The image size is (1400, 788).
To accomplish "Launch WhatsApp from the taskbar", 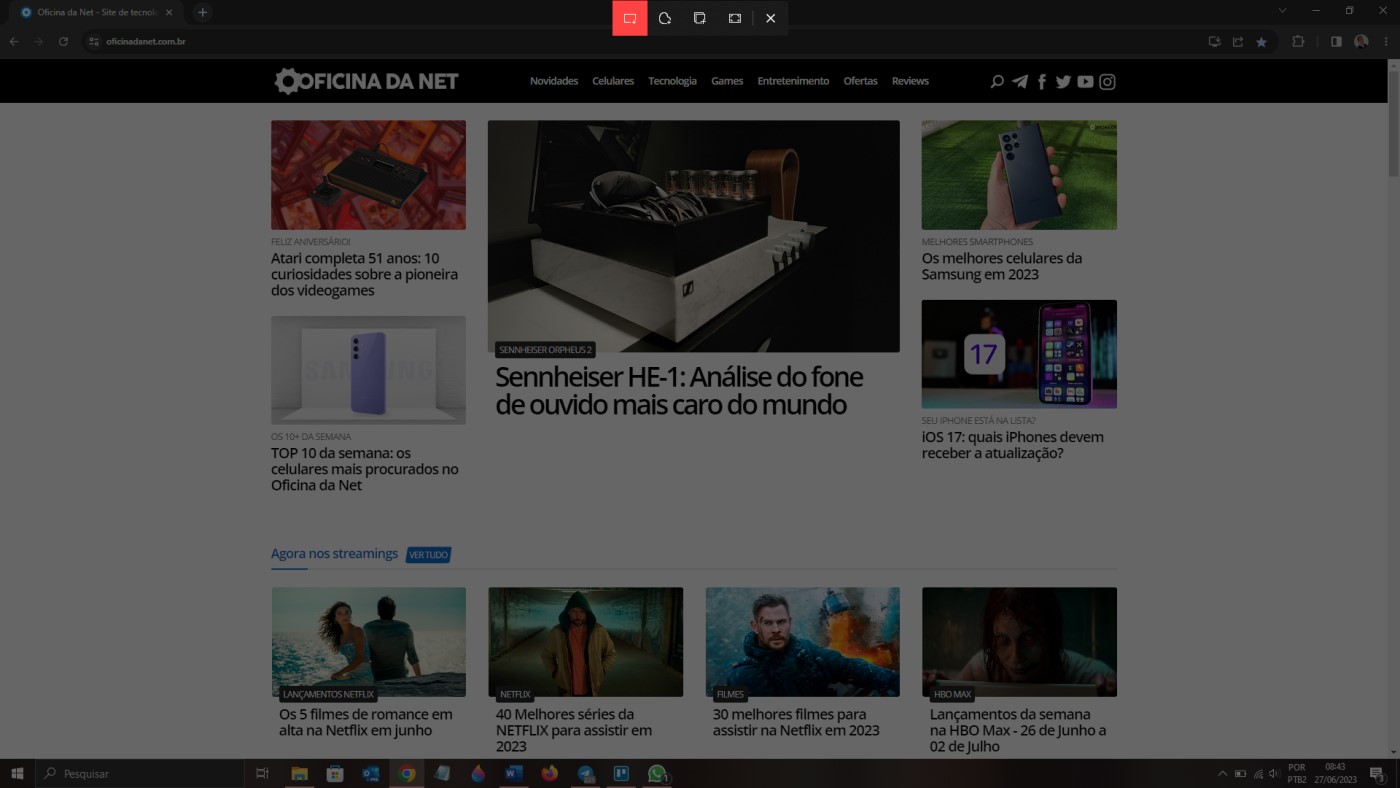I will [x=658, y=773].
